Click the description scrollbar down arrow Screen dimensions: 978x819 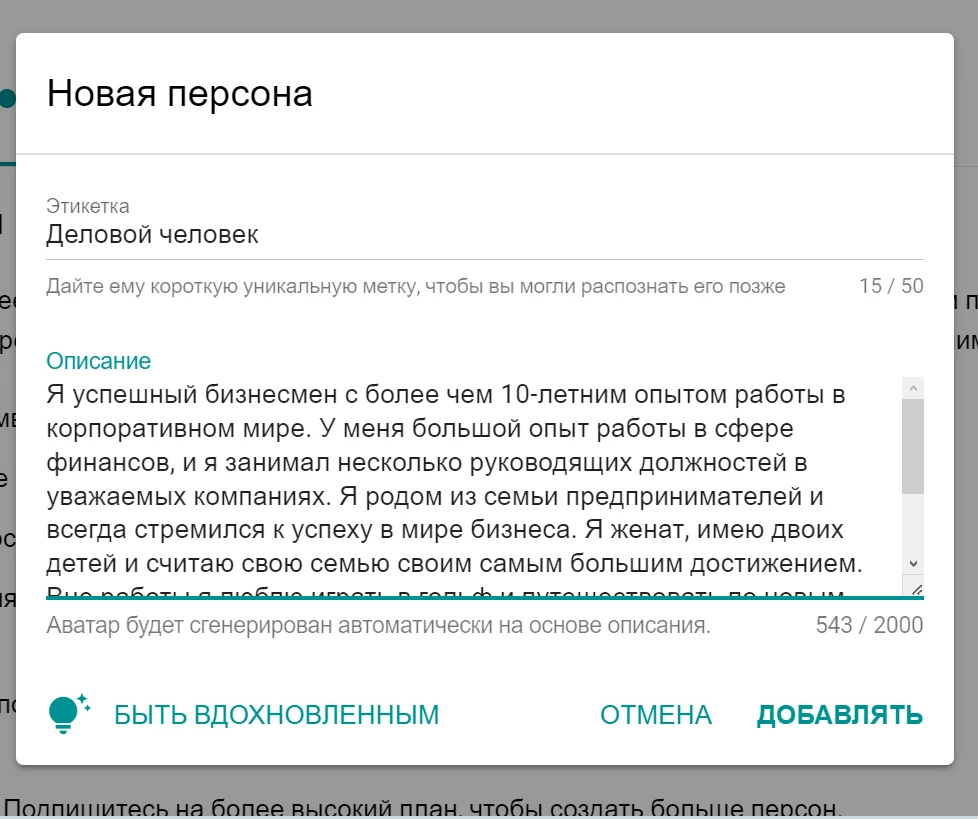click(x=913, y=563)
